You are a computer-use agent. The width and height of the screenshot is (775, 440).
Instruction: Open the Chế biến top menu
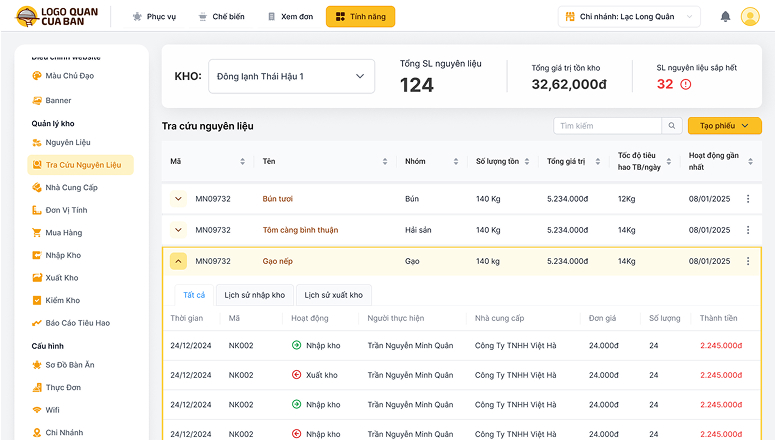coord(214,17)
